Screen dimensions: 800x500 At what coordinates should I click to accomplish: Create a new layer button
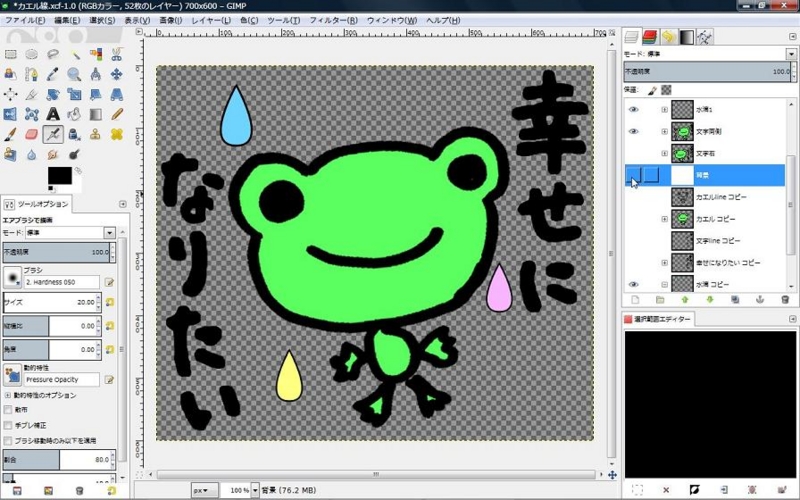pyautogui.click(x=635, y=300)
